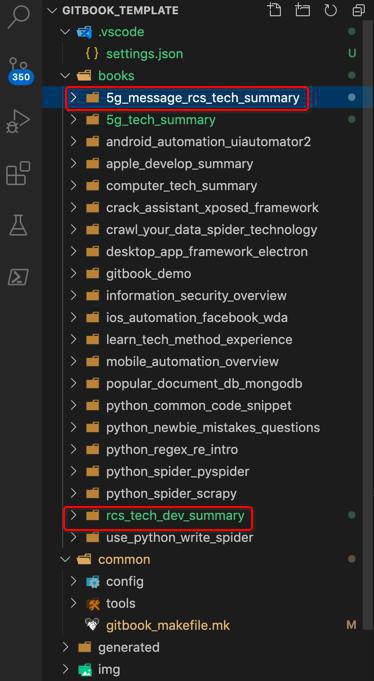The height and width of the screenshot is (681, 374).
Task: Select popular_document_db_mongodb folder
Action: 203,384
